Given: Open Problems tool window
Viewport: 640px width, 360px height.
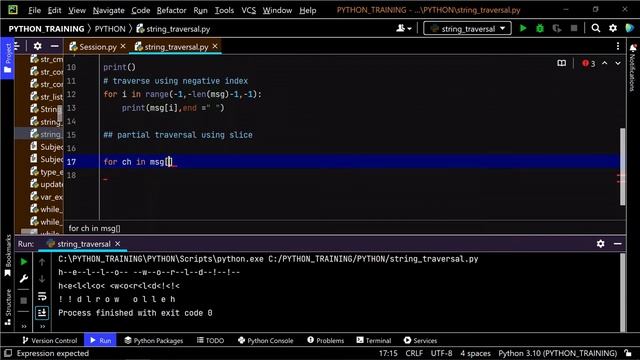Looking at the screenshot, I should click(x=325, y=340).
